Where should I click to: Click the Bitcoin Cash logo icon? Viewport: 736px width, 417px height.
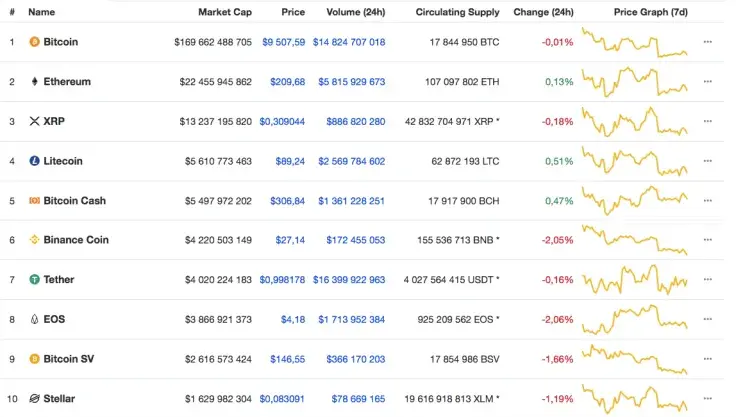coord(34,200)
